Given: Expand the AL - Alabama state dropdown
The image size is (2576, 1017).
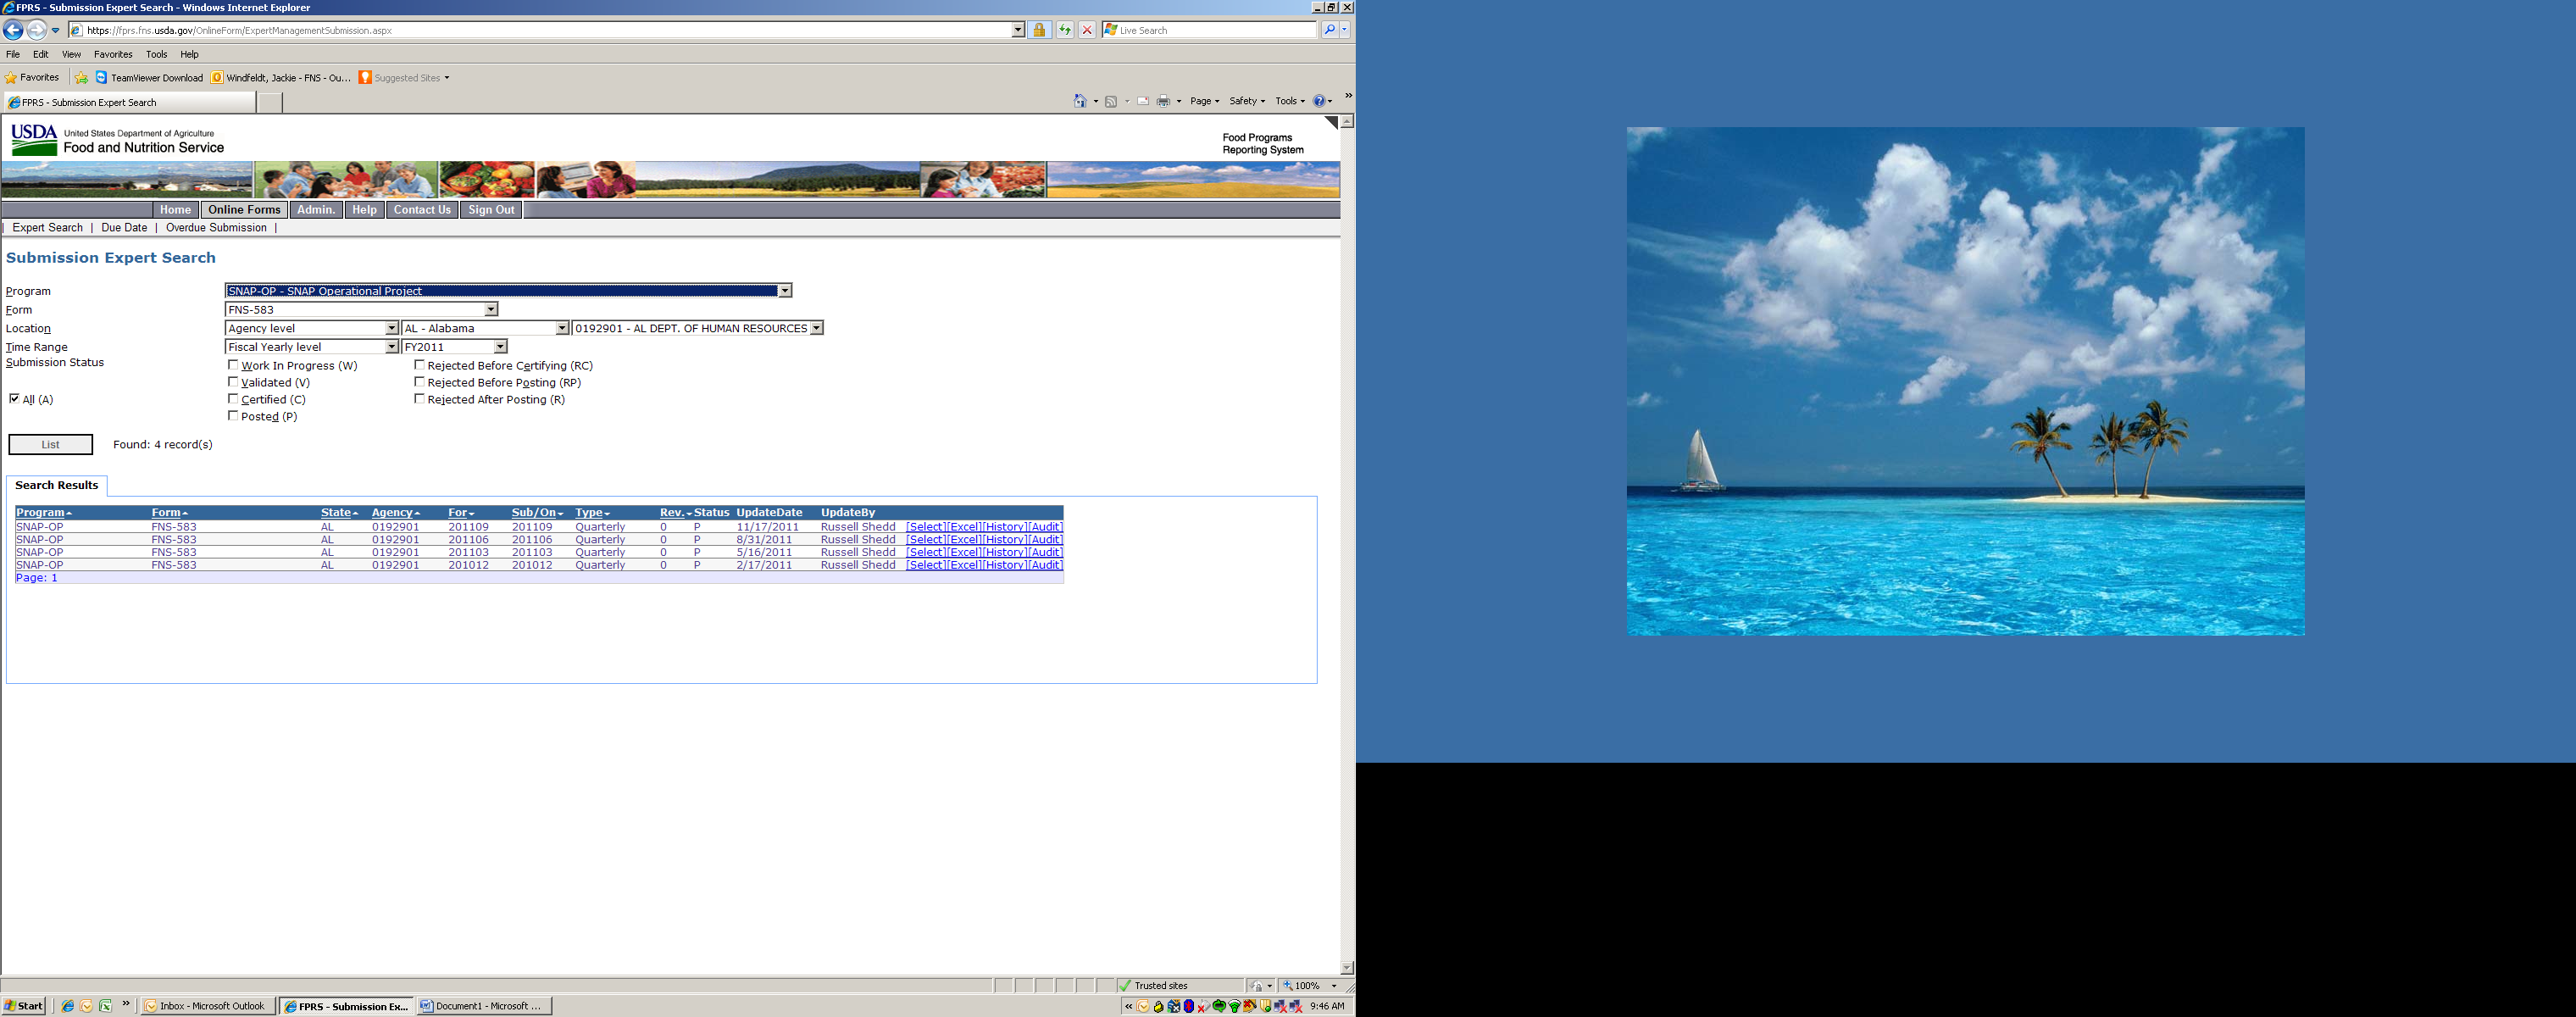Looking at the screenshot, I should coord(561,328).
